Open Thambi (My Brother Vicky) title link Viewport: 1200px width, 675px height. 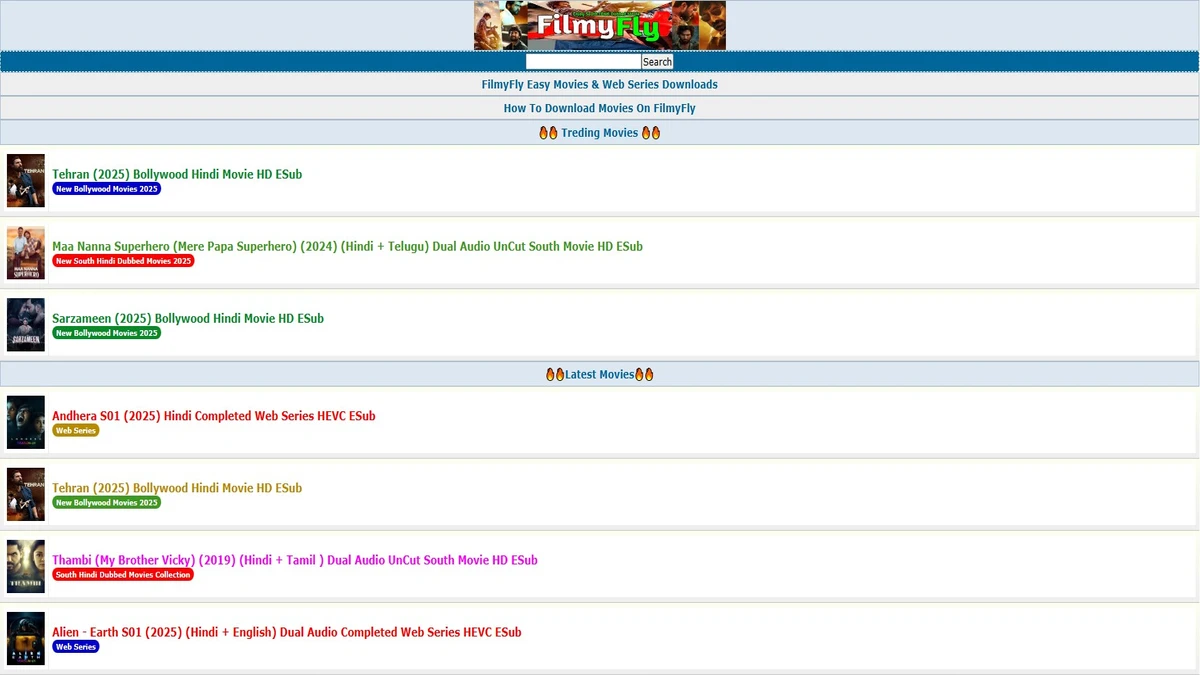coord(294,560)
